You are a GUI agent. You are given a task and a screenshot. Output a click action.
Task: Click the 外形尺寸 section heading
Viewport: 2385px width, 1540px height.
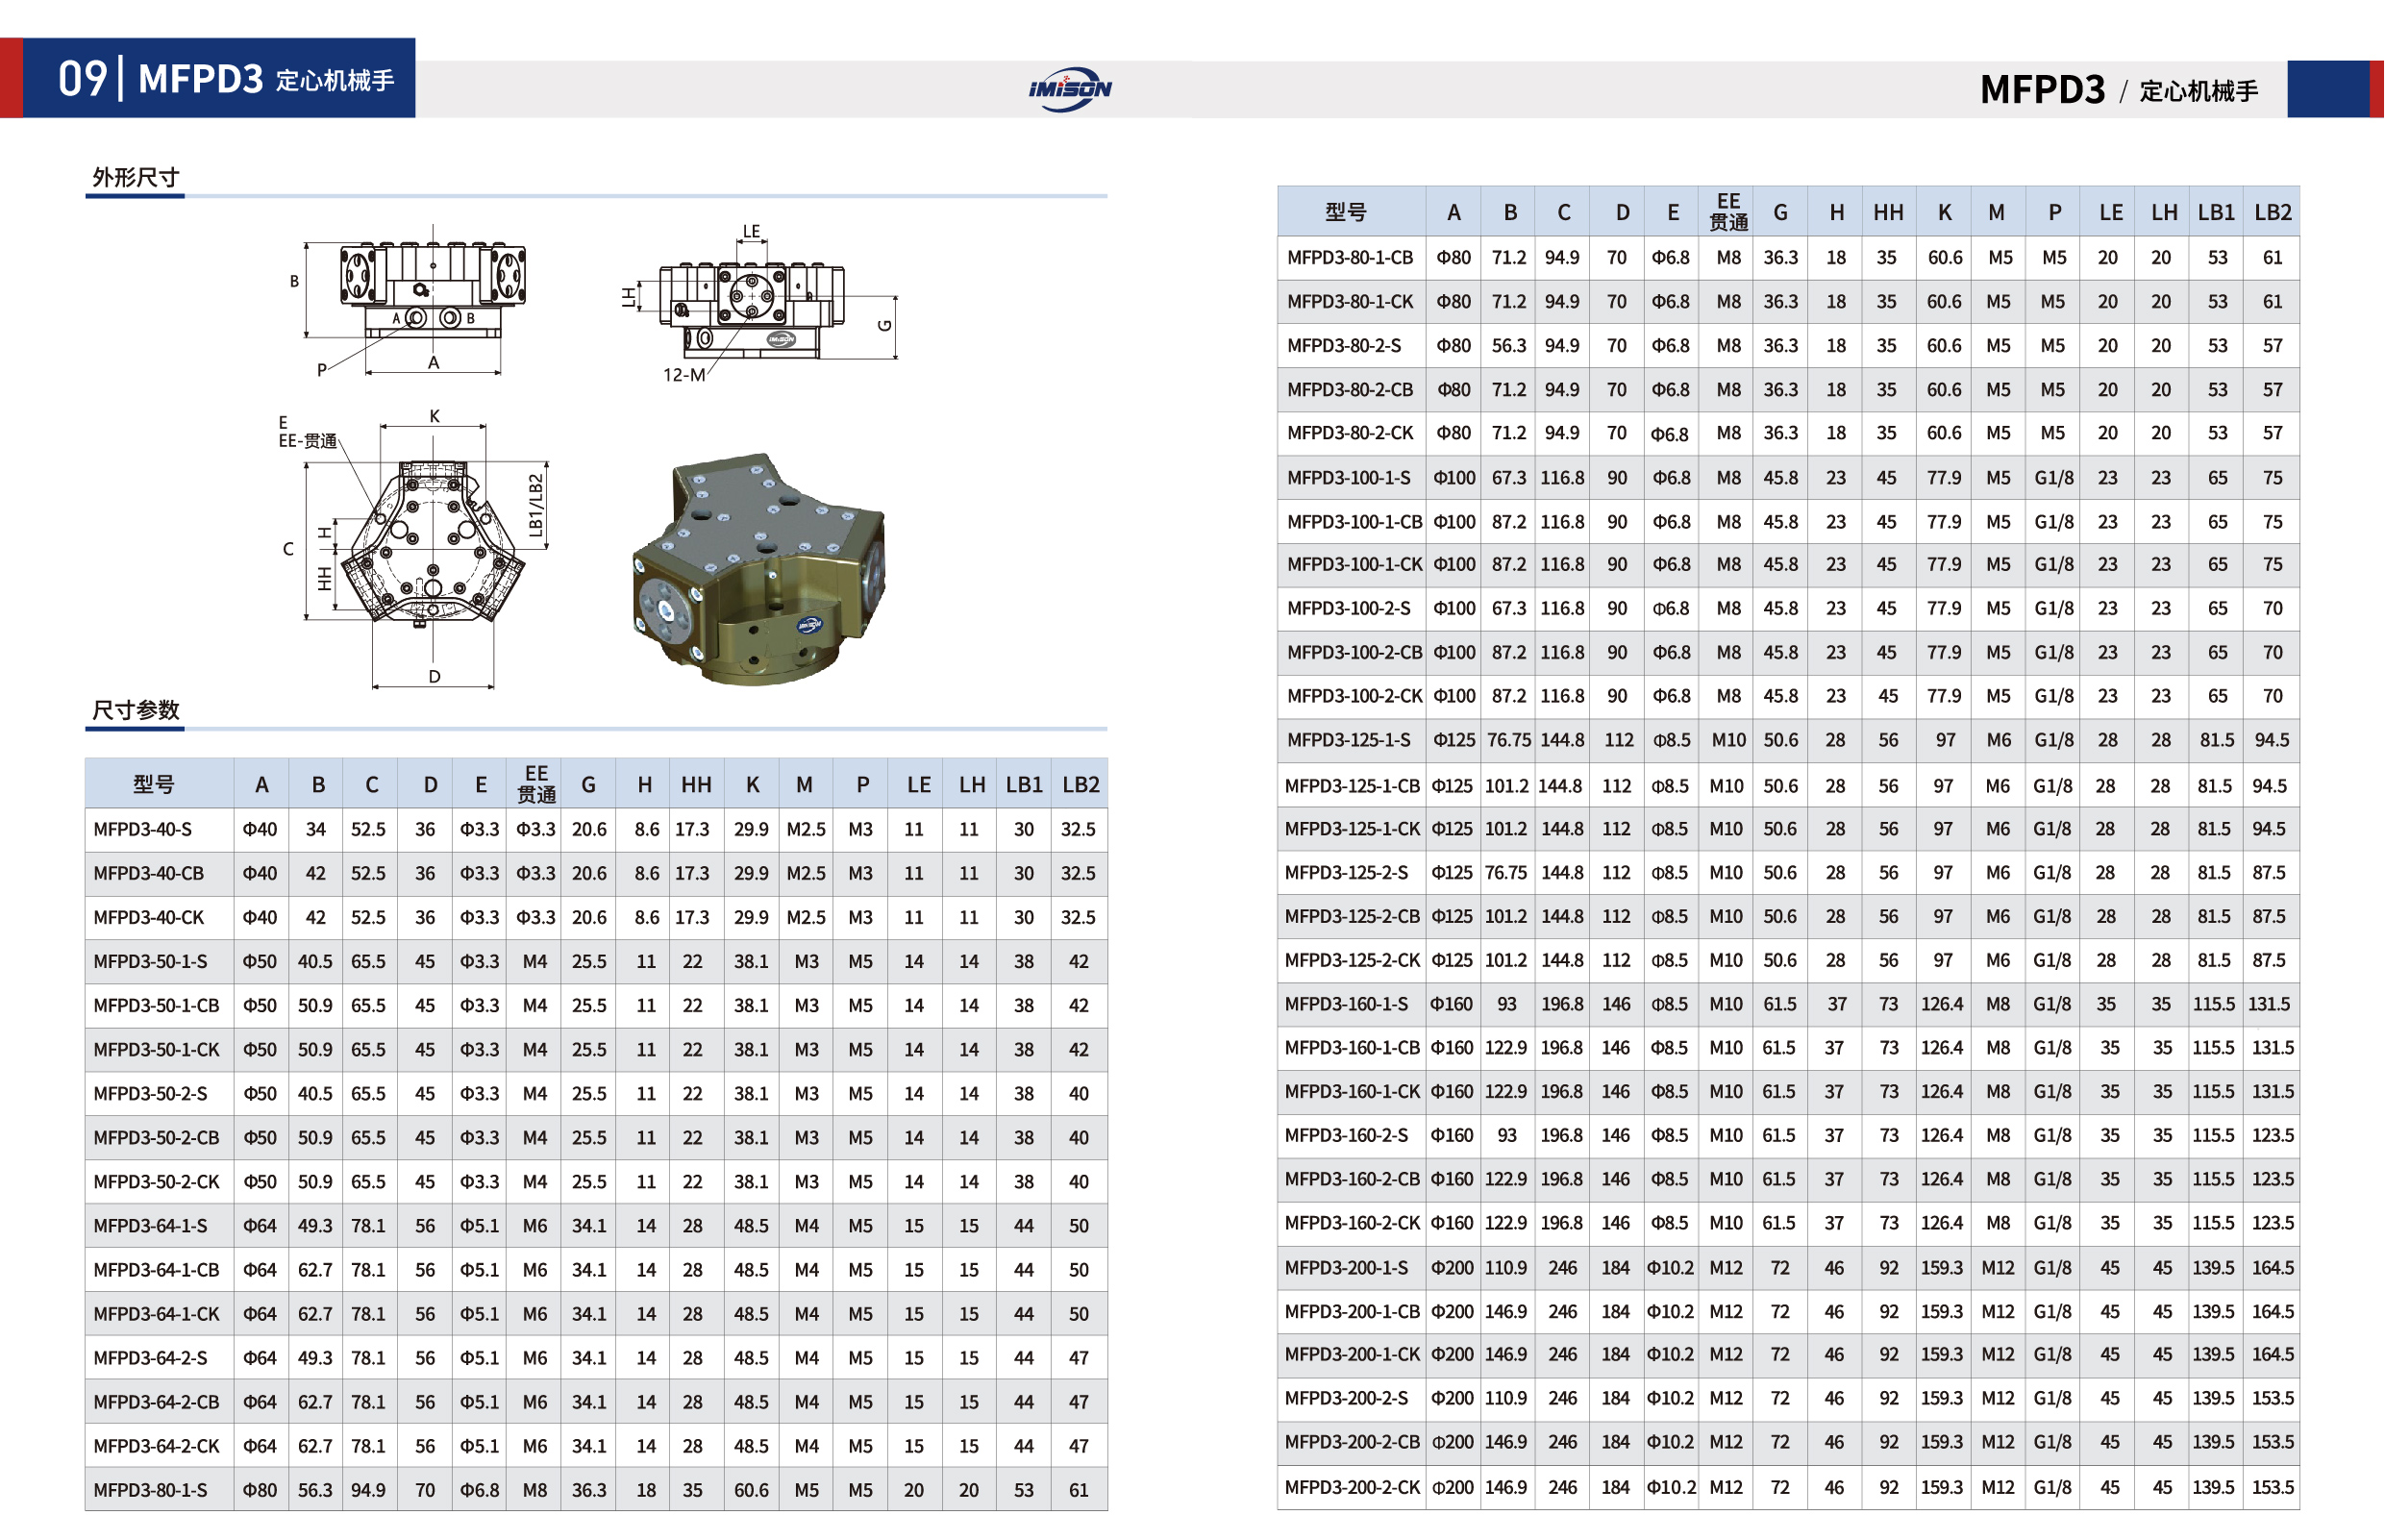click(136, 177)
